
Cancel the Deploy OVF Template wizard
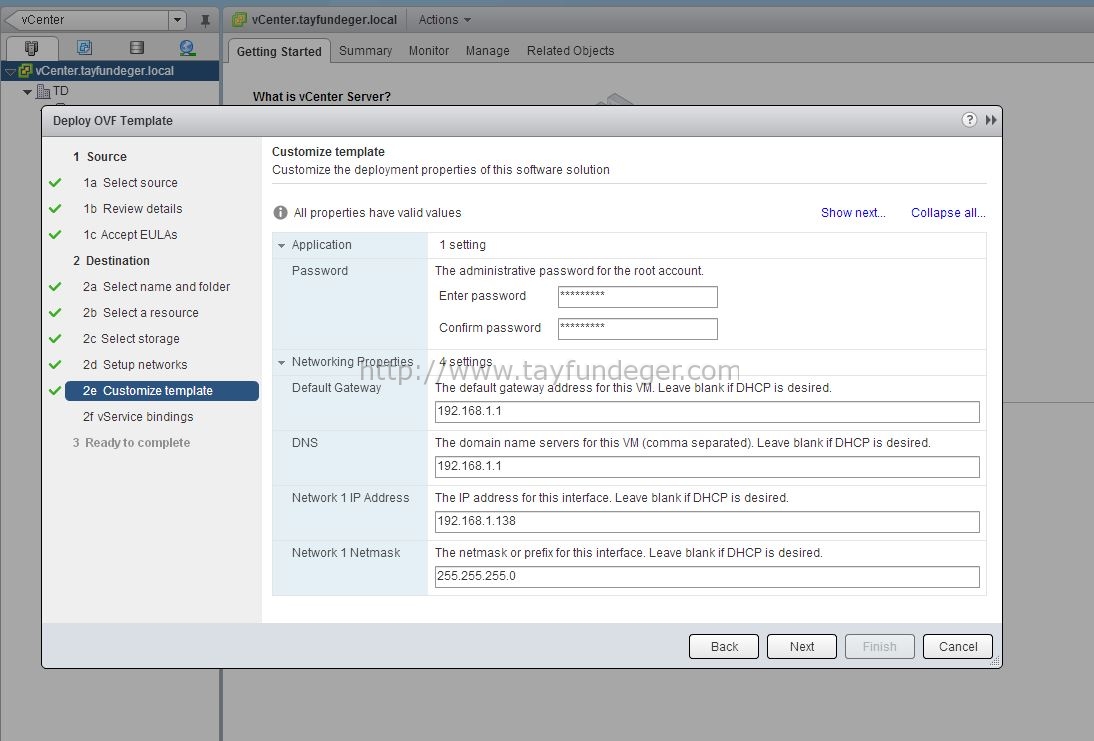tap(958, 646)
